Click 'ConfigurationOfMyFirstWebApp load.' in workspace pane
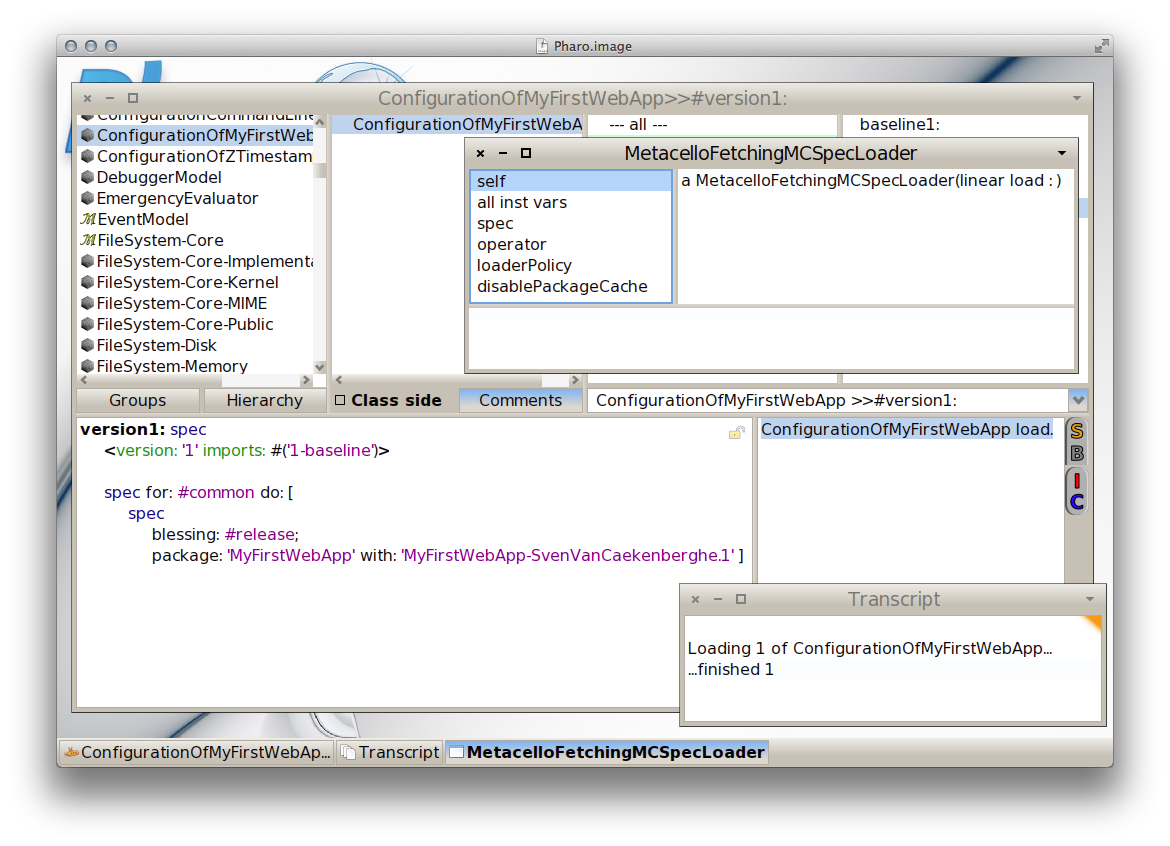 pos(907,430)
